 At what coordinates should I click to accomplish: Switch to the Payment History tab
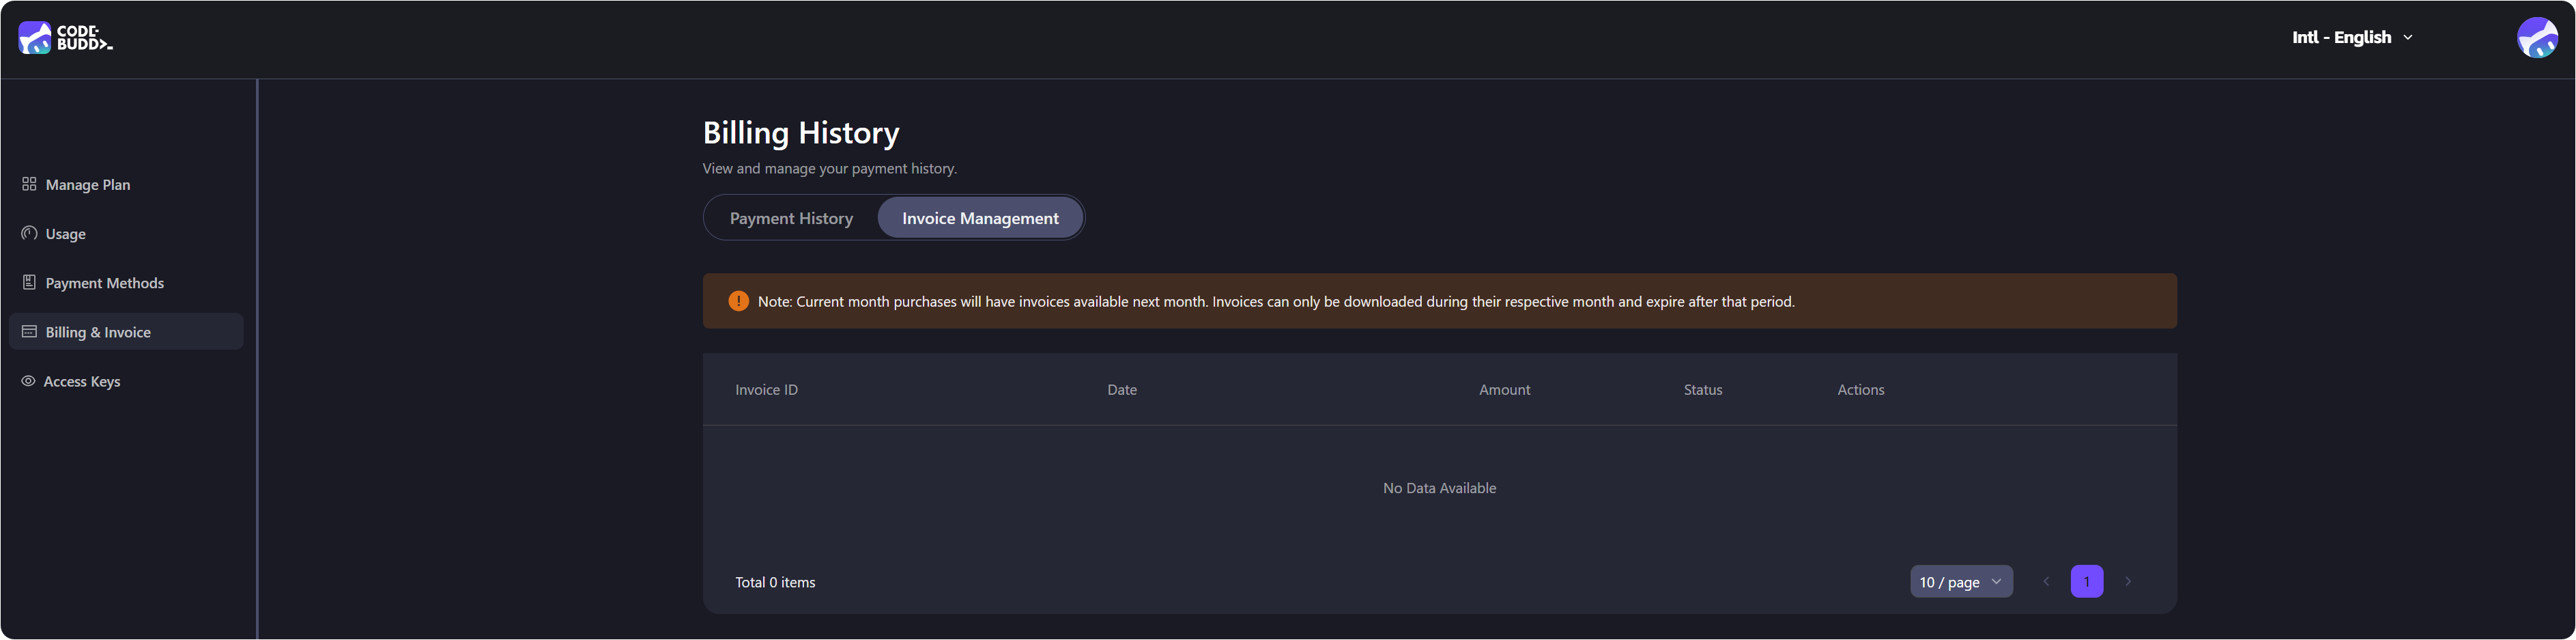click(791, 218)
